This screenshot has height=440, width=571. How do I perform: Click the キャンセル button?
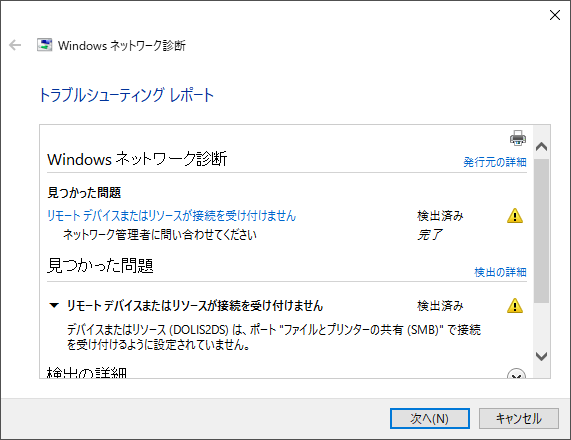[519, 418]
